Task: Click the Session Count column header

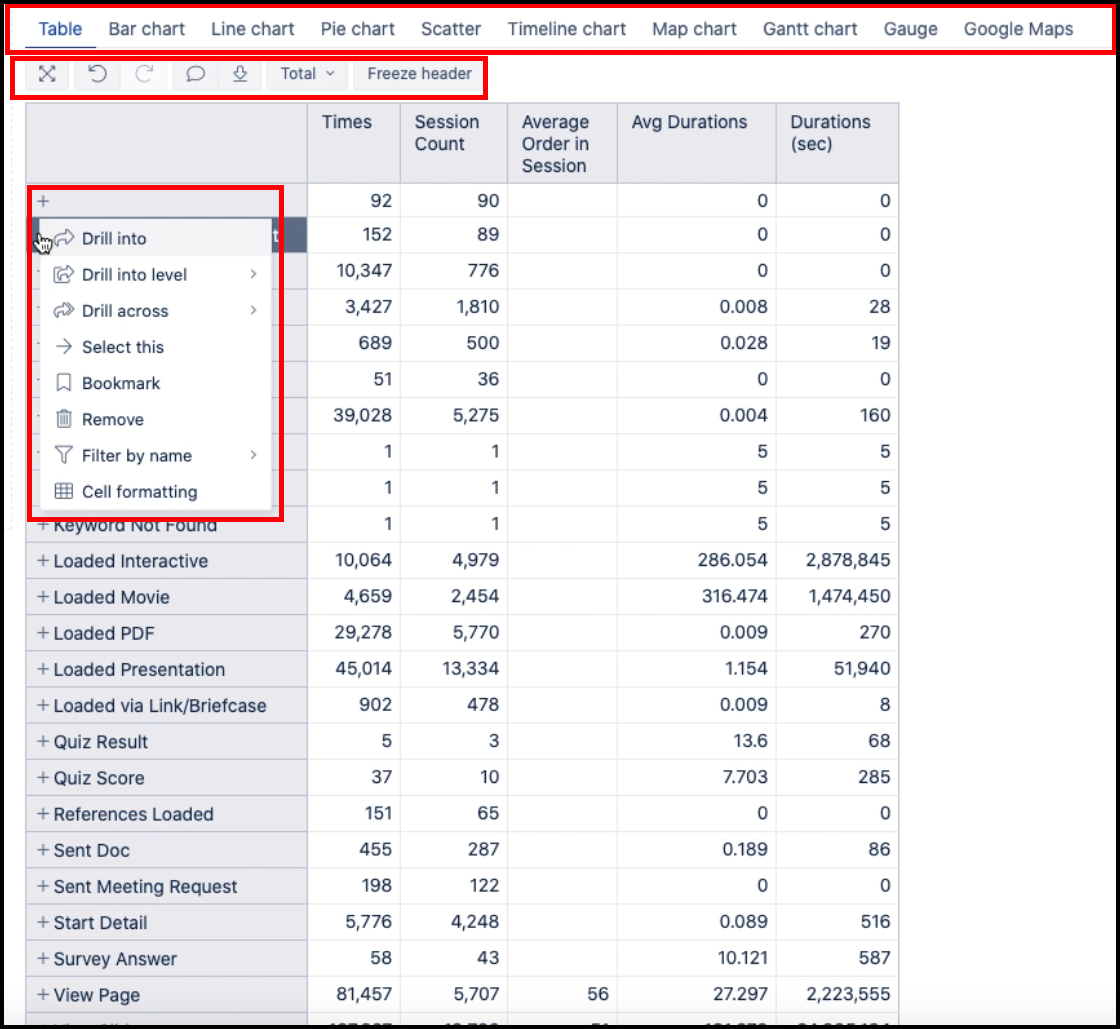Action: (447, 133)
